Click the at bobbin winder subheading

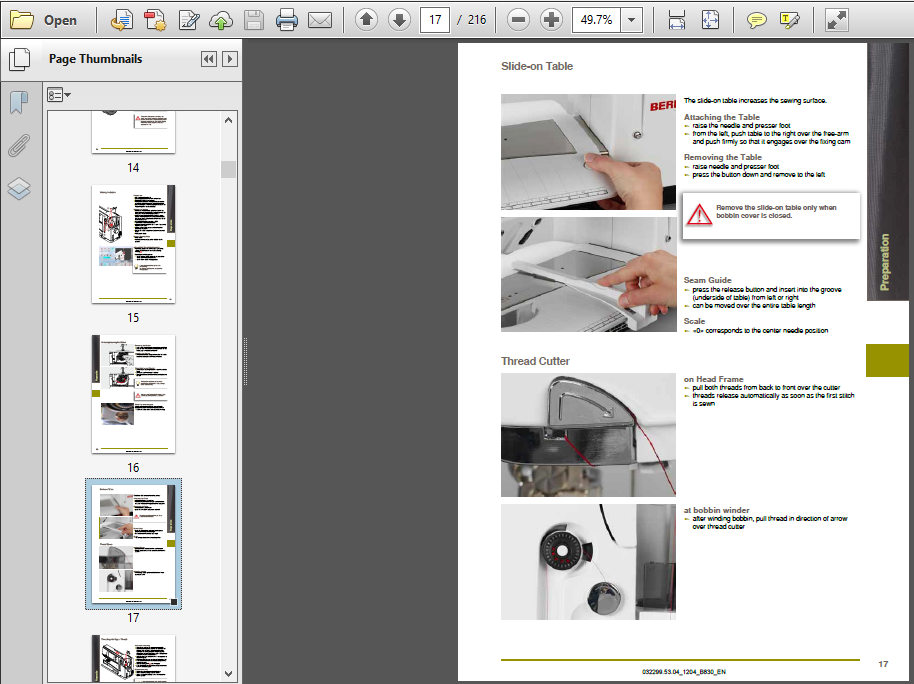click(716, 510)
